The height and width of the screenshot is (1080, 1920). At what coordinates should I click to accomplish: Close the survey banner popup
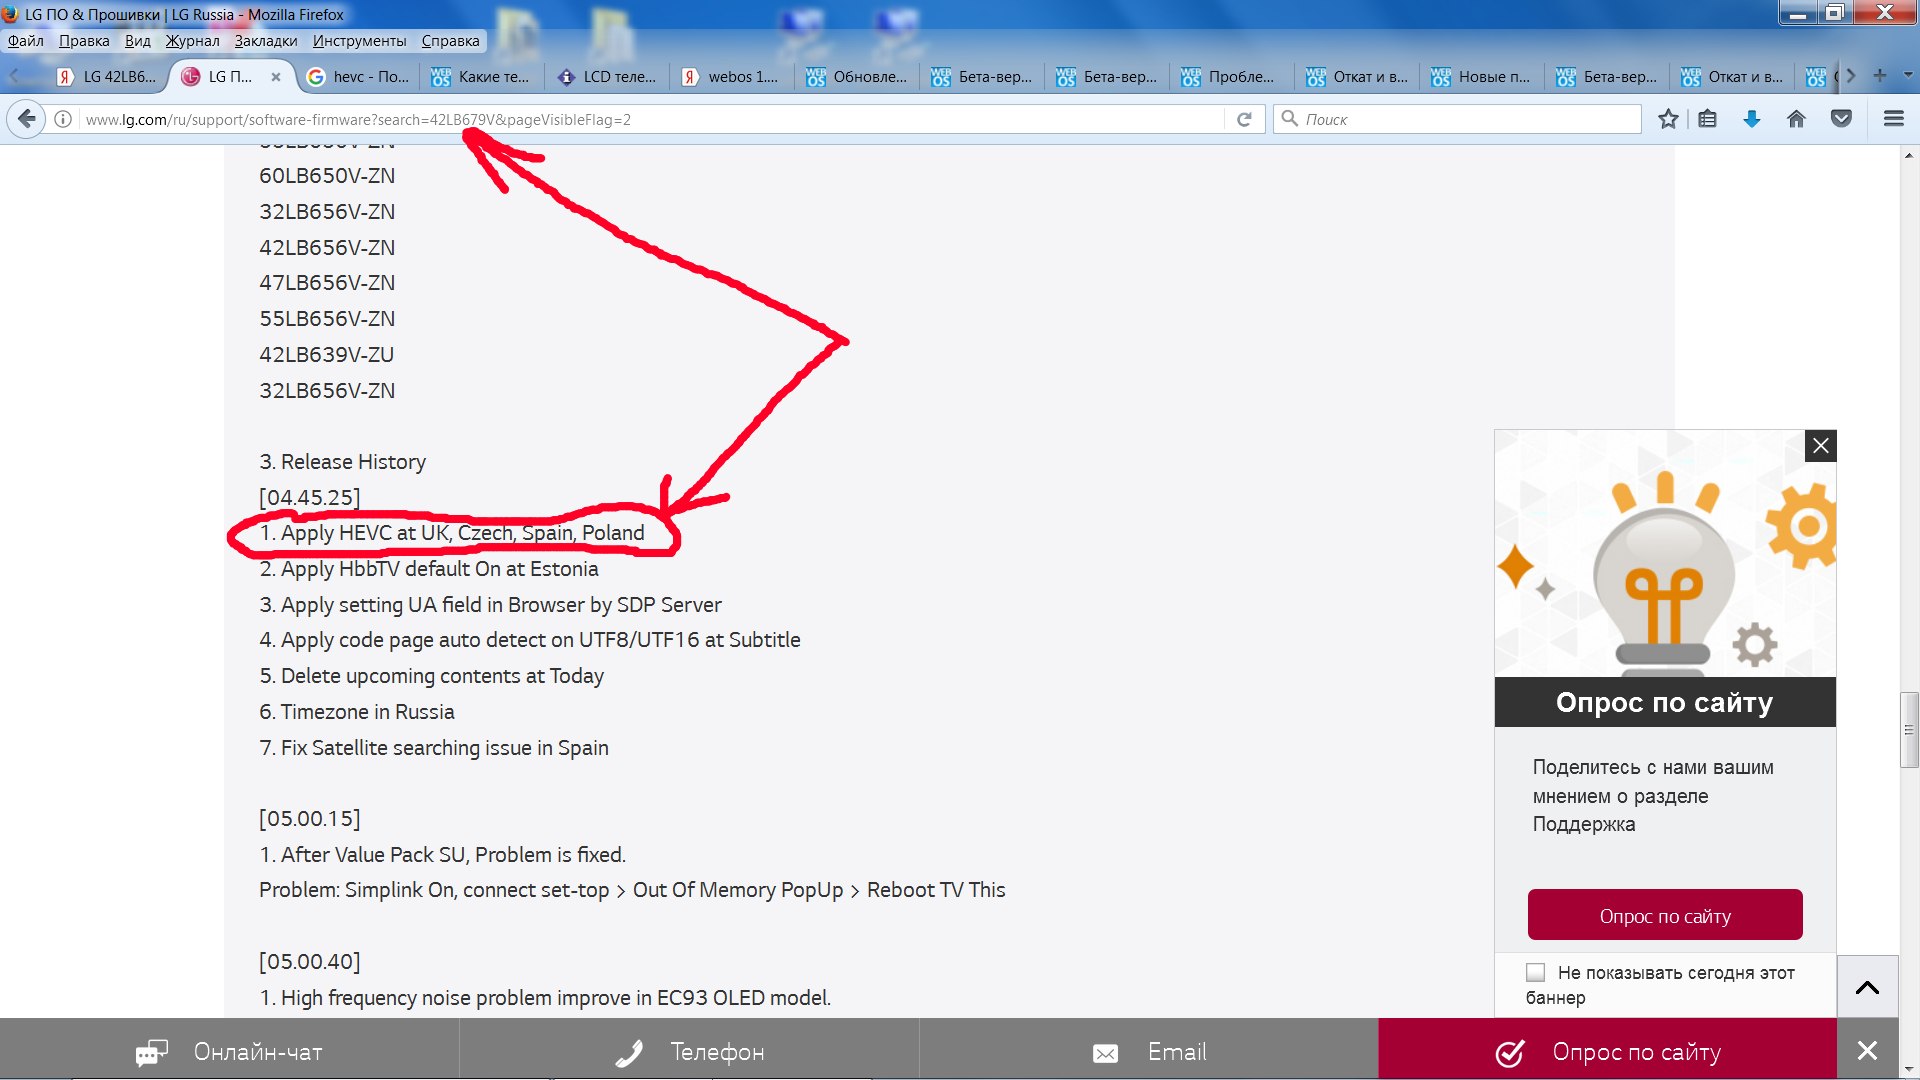tap(1821, 446)
